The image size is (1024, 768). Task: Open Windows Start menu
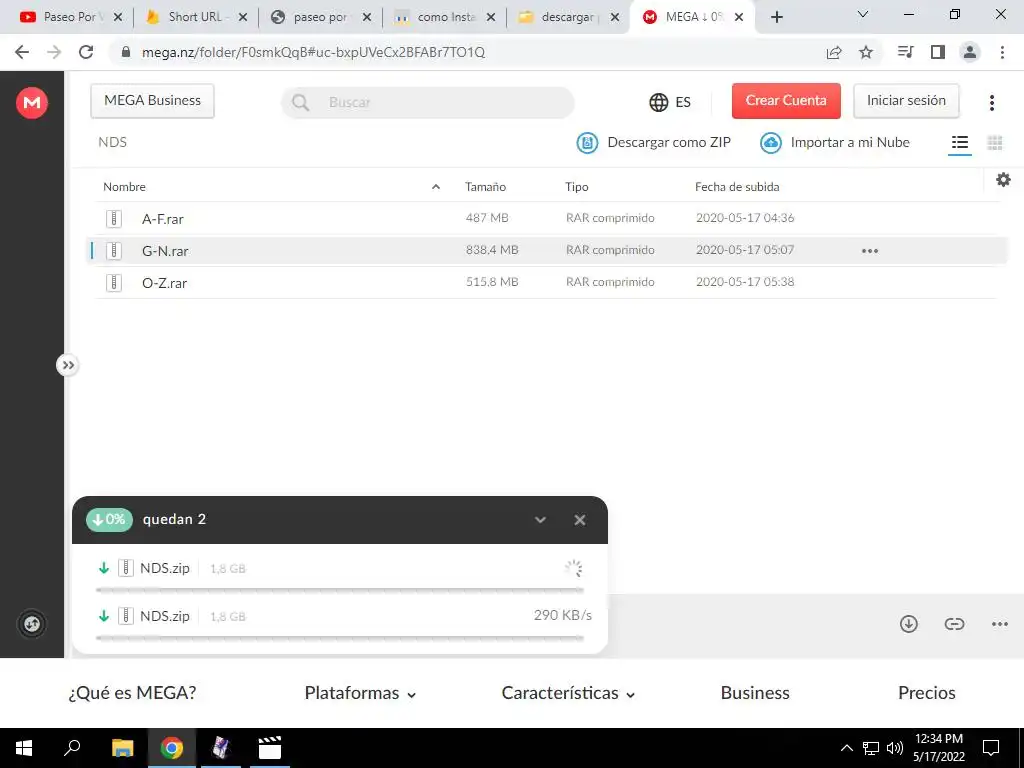tap(24, 748)
